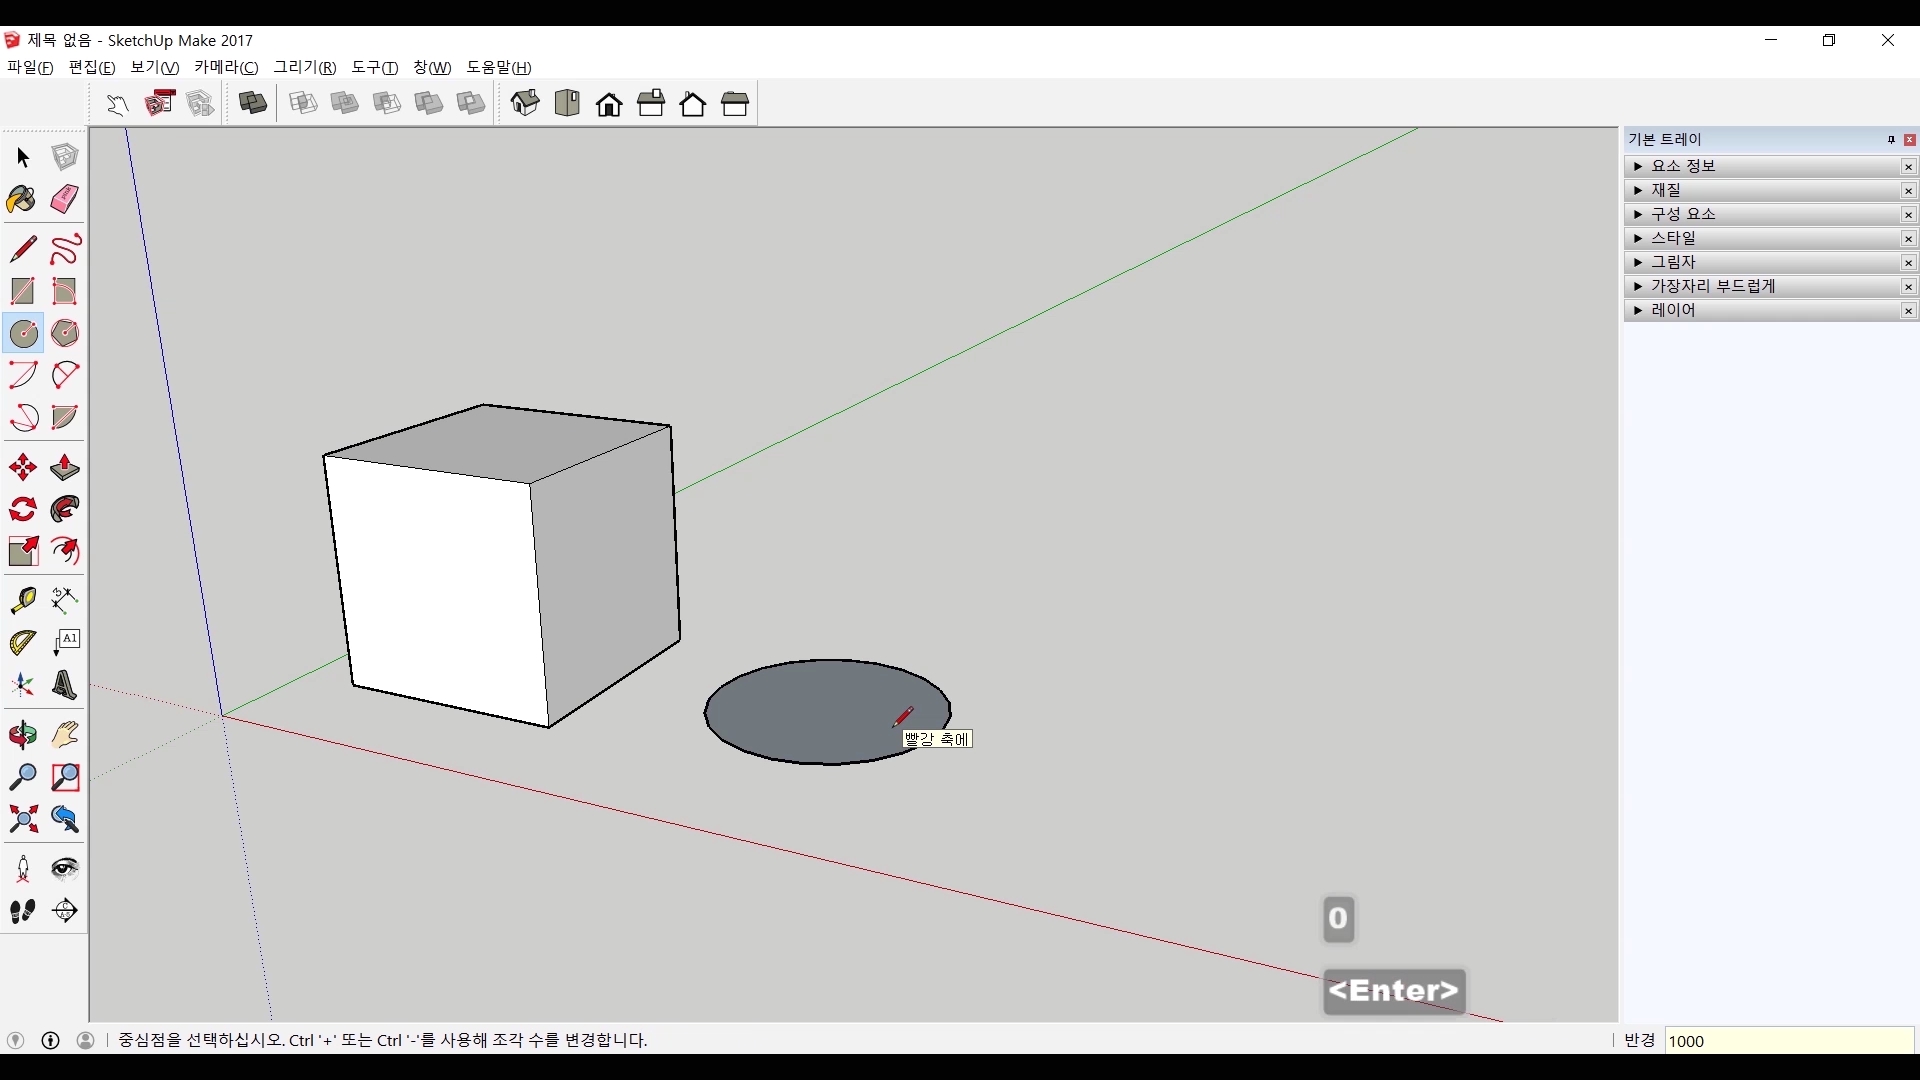The width and height of the screenshot is (1920, 1080).
Task: Select the Eraser tool
Action: (65, 199)
